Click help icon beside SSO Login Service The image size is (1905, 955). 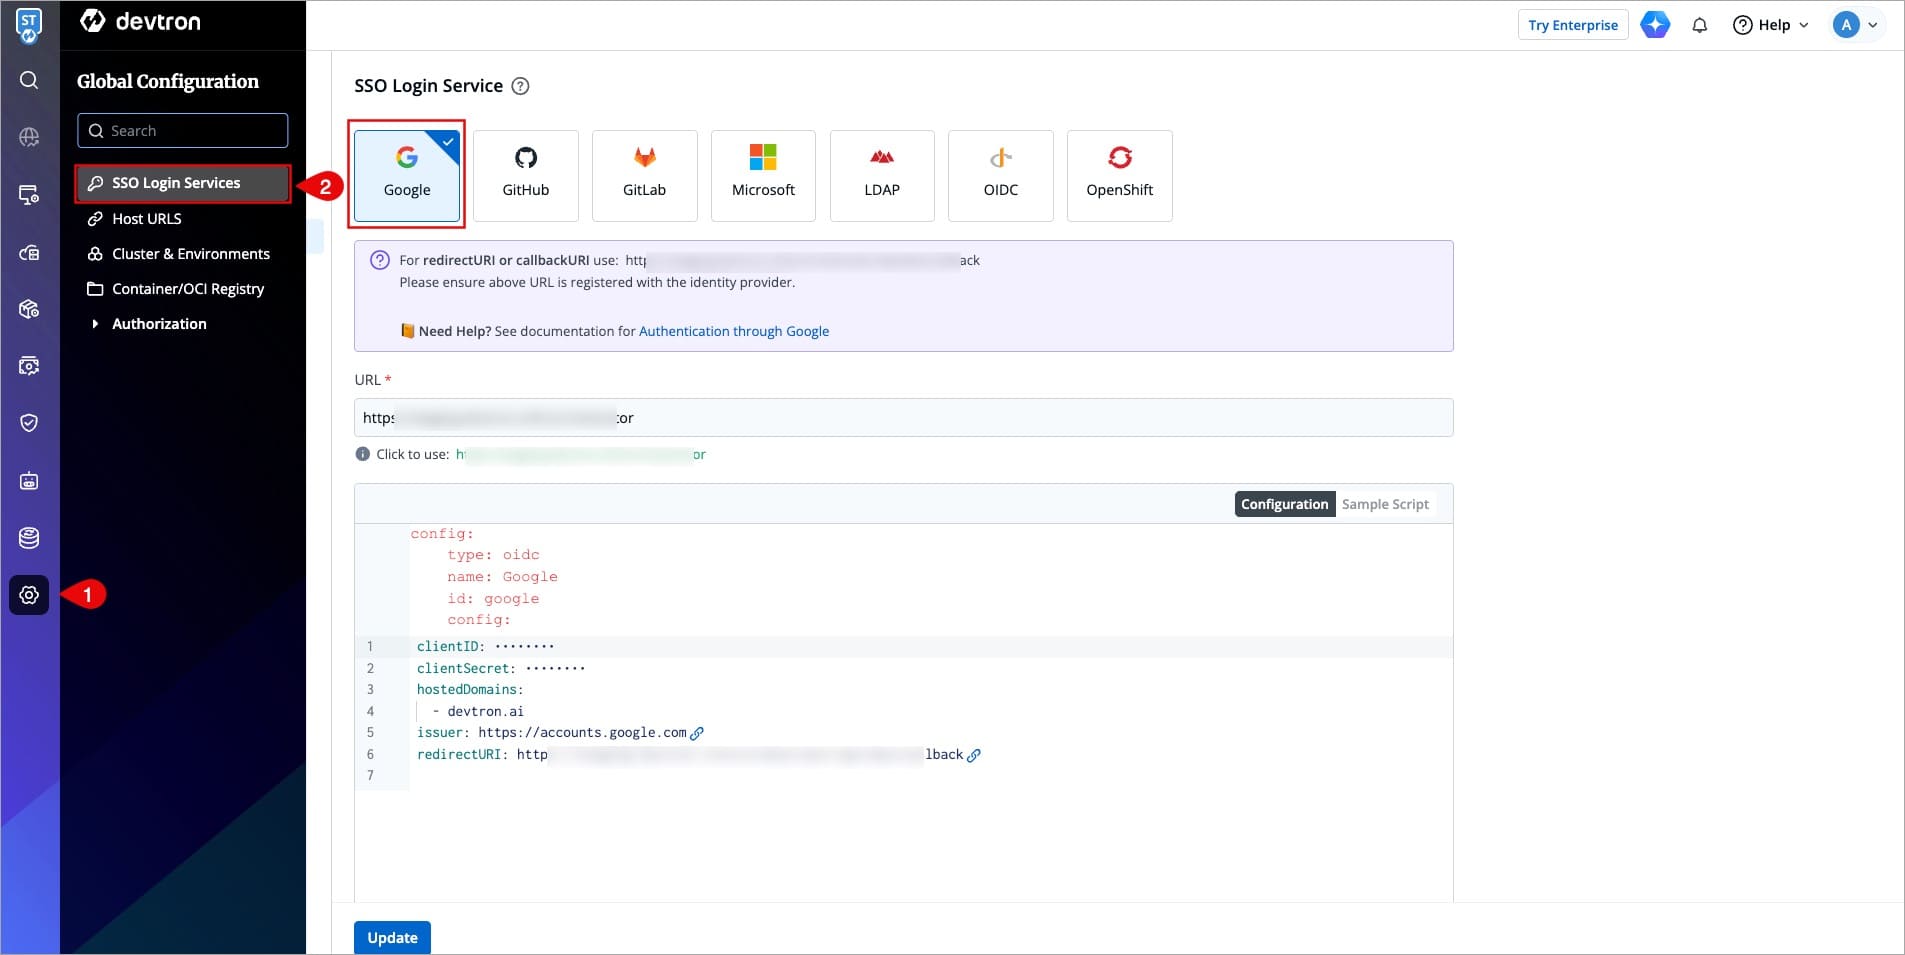click(x=520, y=86)
